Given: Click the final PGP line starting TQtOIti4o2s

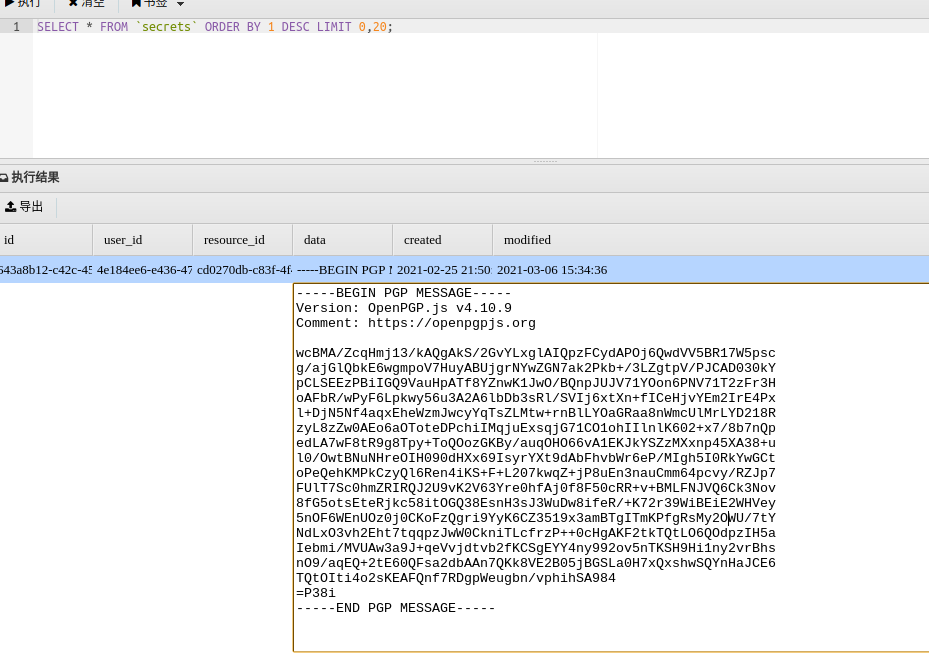Looking at the screenshot, I should pos(456,578).
